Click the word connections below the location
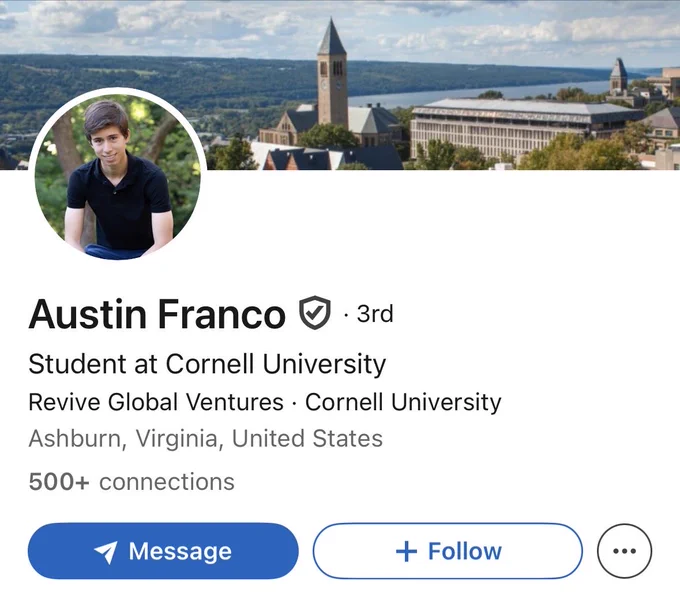This screenshot has height=603, width=680. 167,482
